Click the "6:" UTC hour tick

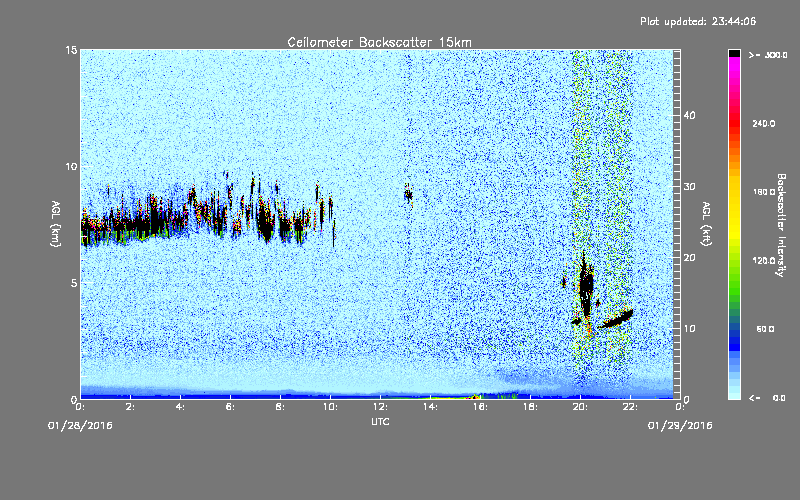(231, 407)
